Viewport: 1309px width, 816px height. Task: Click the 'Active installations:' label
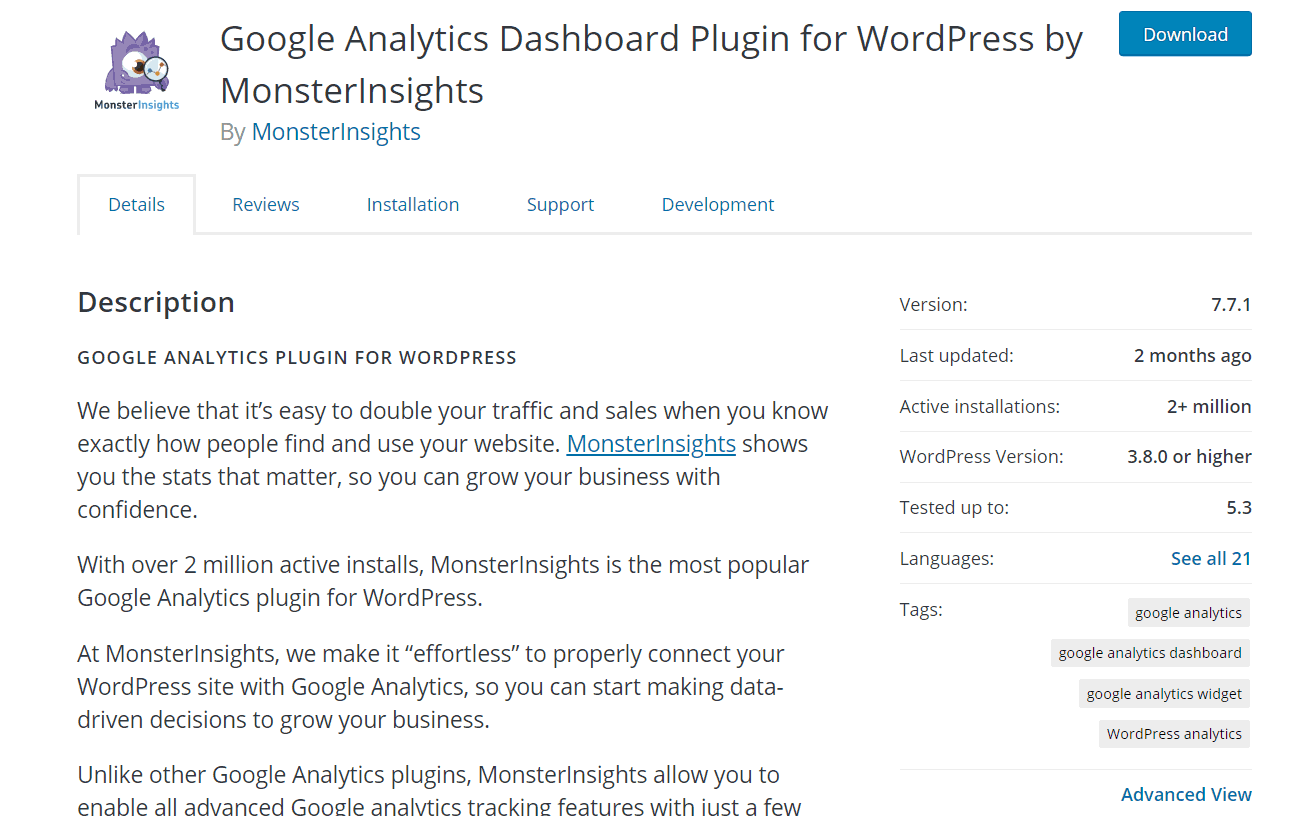[x=980, y=407]
